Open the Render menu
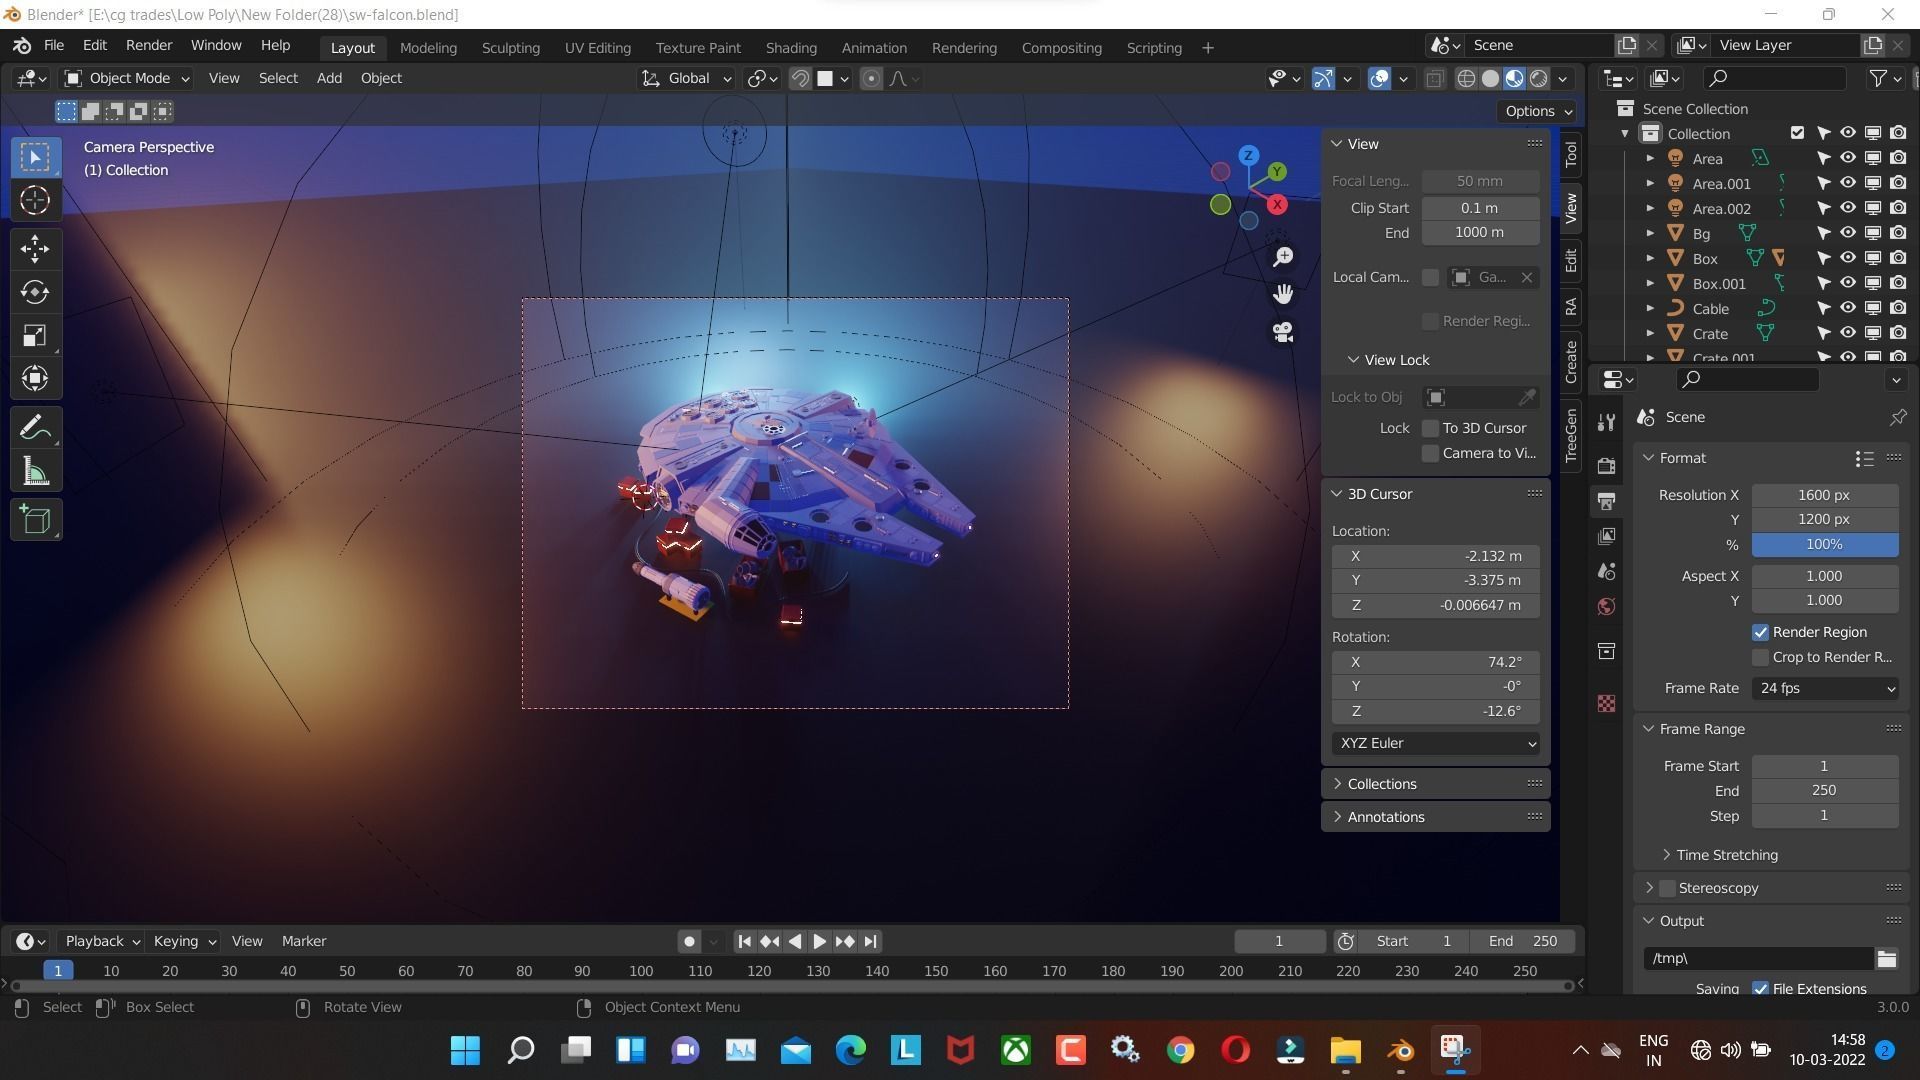 [148, 45]
